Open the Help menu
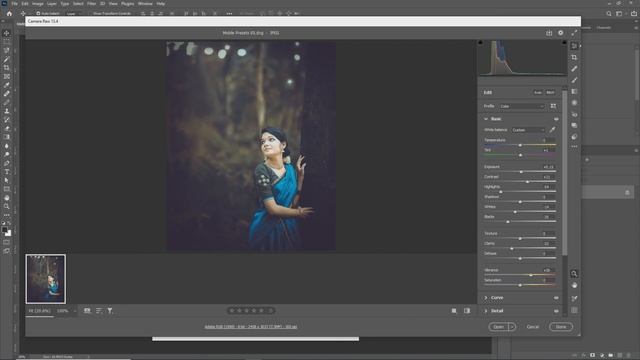640x360 pixels. click(161, 4)
